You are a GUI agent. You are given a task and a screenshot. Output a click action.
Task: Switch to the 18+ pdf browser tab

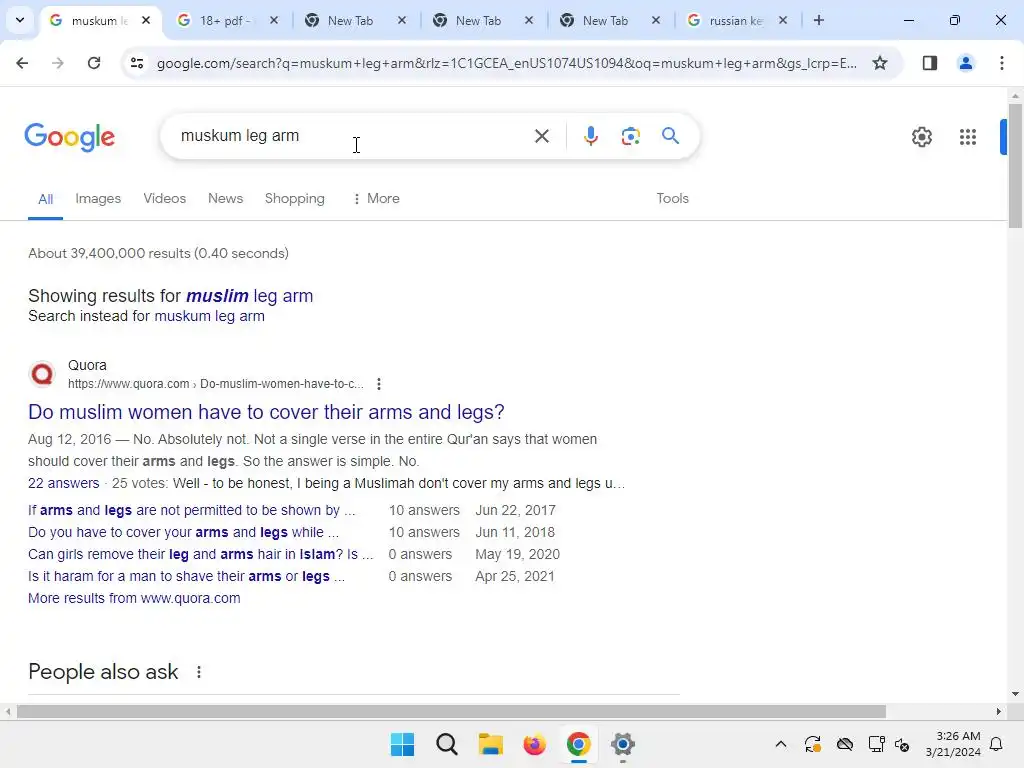pyautogui.click(x=227, y=20)
